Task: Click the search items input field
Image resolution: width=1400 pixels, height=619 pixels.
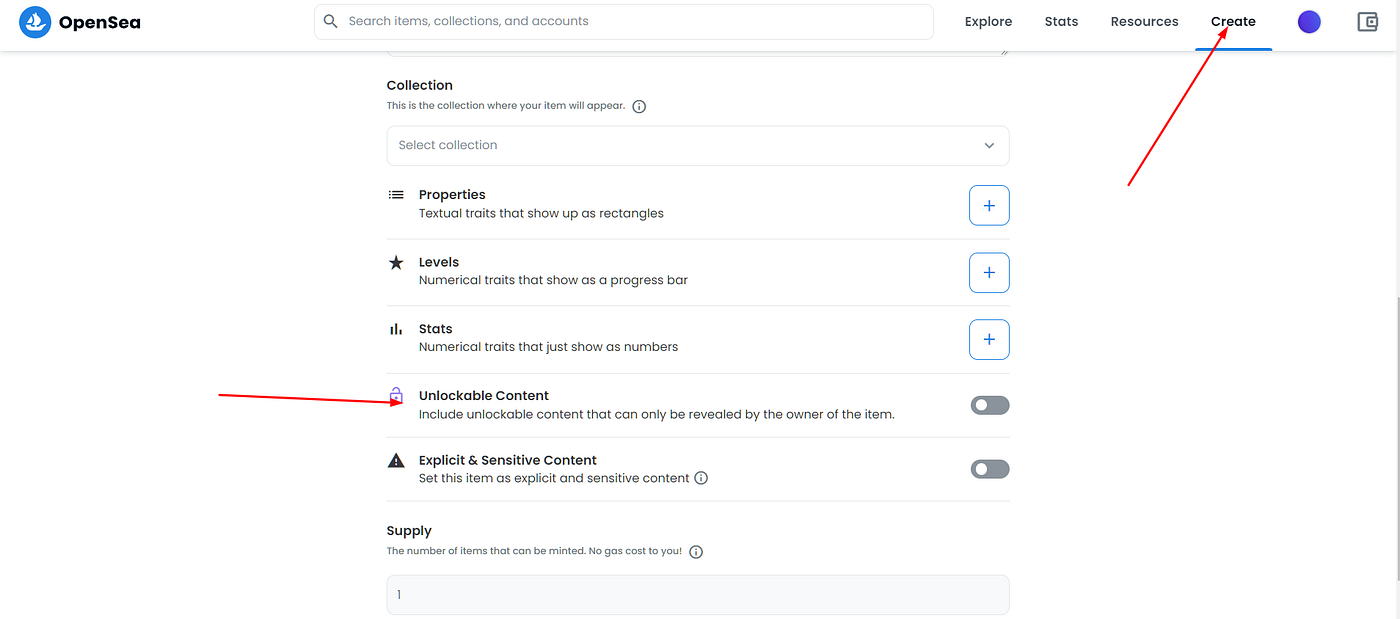Action: coord(635,21)
